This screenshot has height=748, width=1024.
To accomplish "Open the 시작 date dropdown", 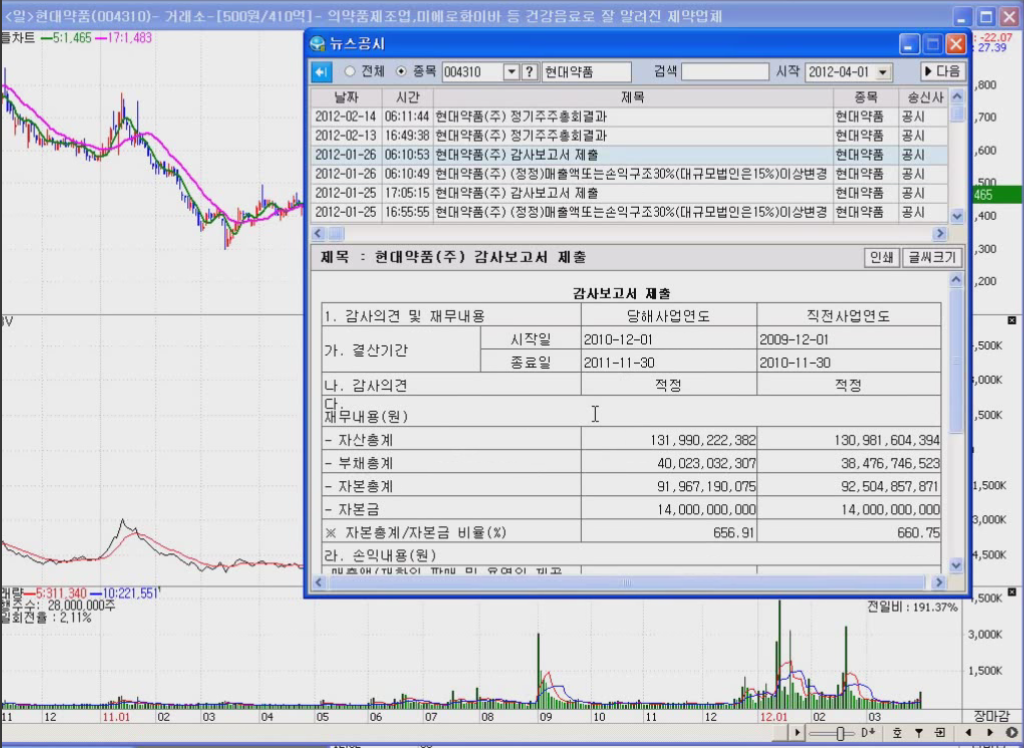I will (883, 72).
